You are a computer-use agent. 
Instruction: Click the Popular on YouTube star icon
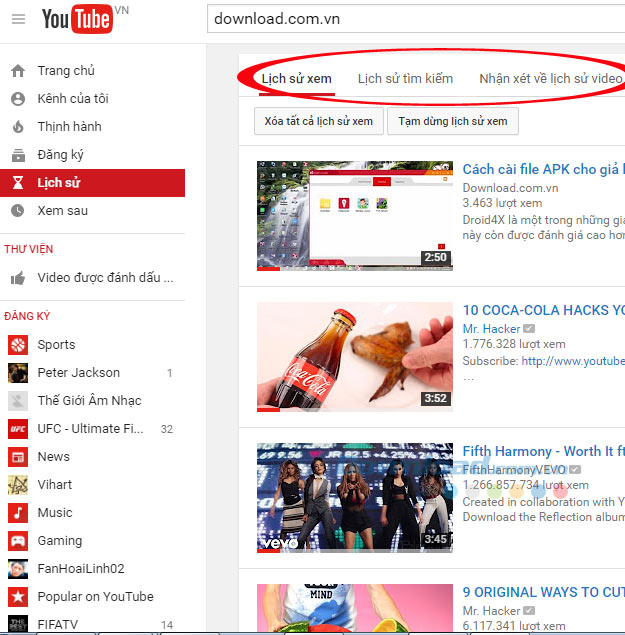[18, 597]
